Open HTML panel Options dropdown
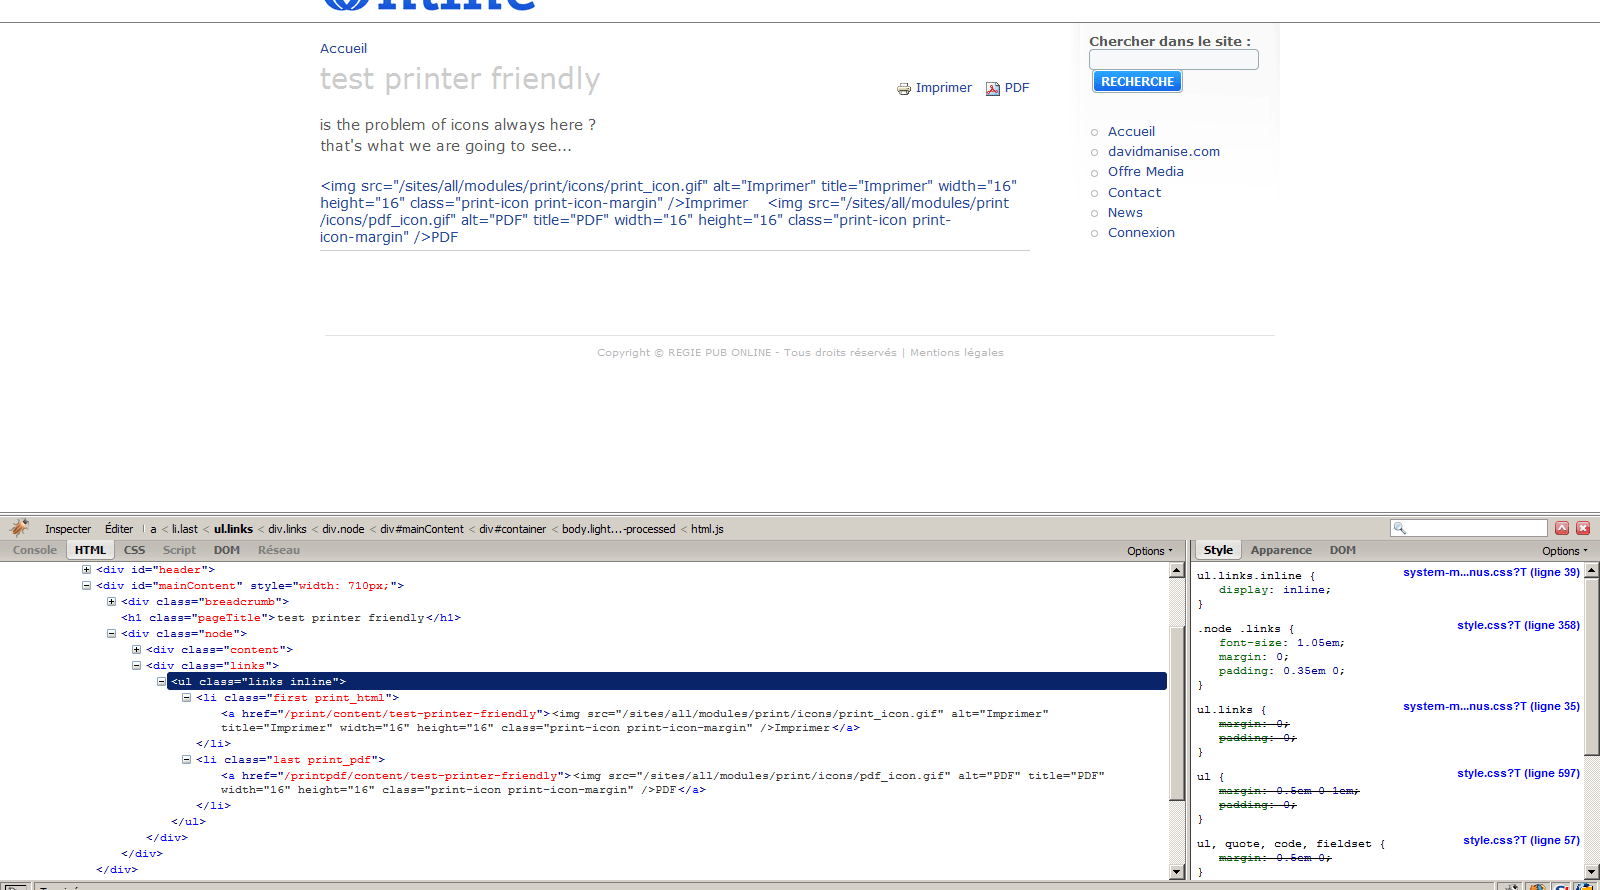The image size is (1600, 890). pyautogui.click(x=1150, y=551)
